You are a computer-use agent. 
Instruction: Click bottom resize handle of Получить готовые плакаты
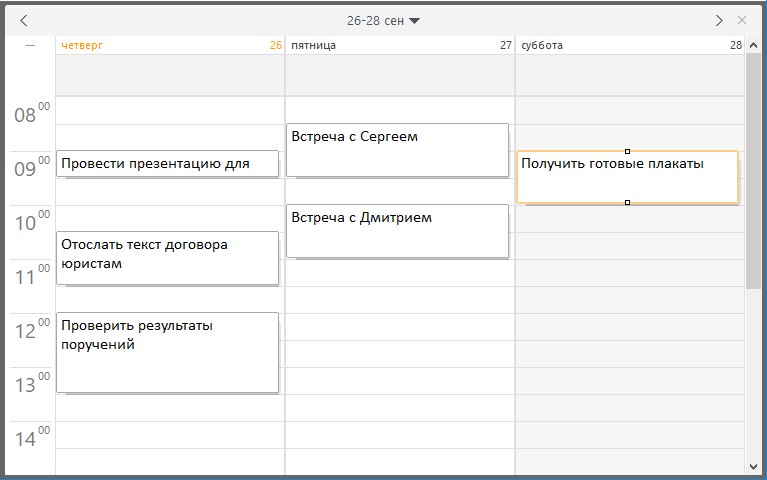pyautogui.click(x=628, y=203)
